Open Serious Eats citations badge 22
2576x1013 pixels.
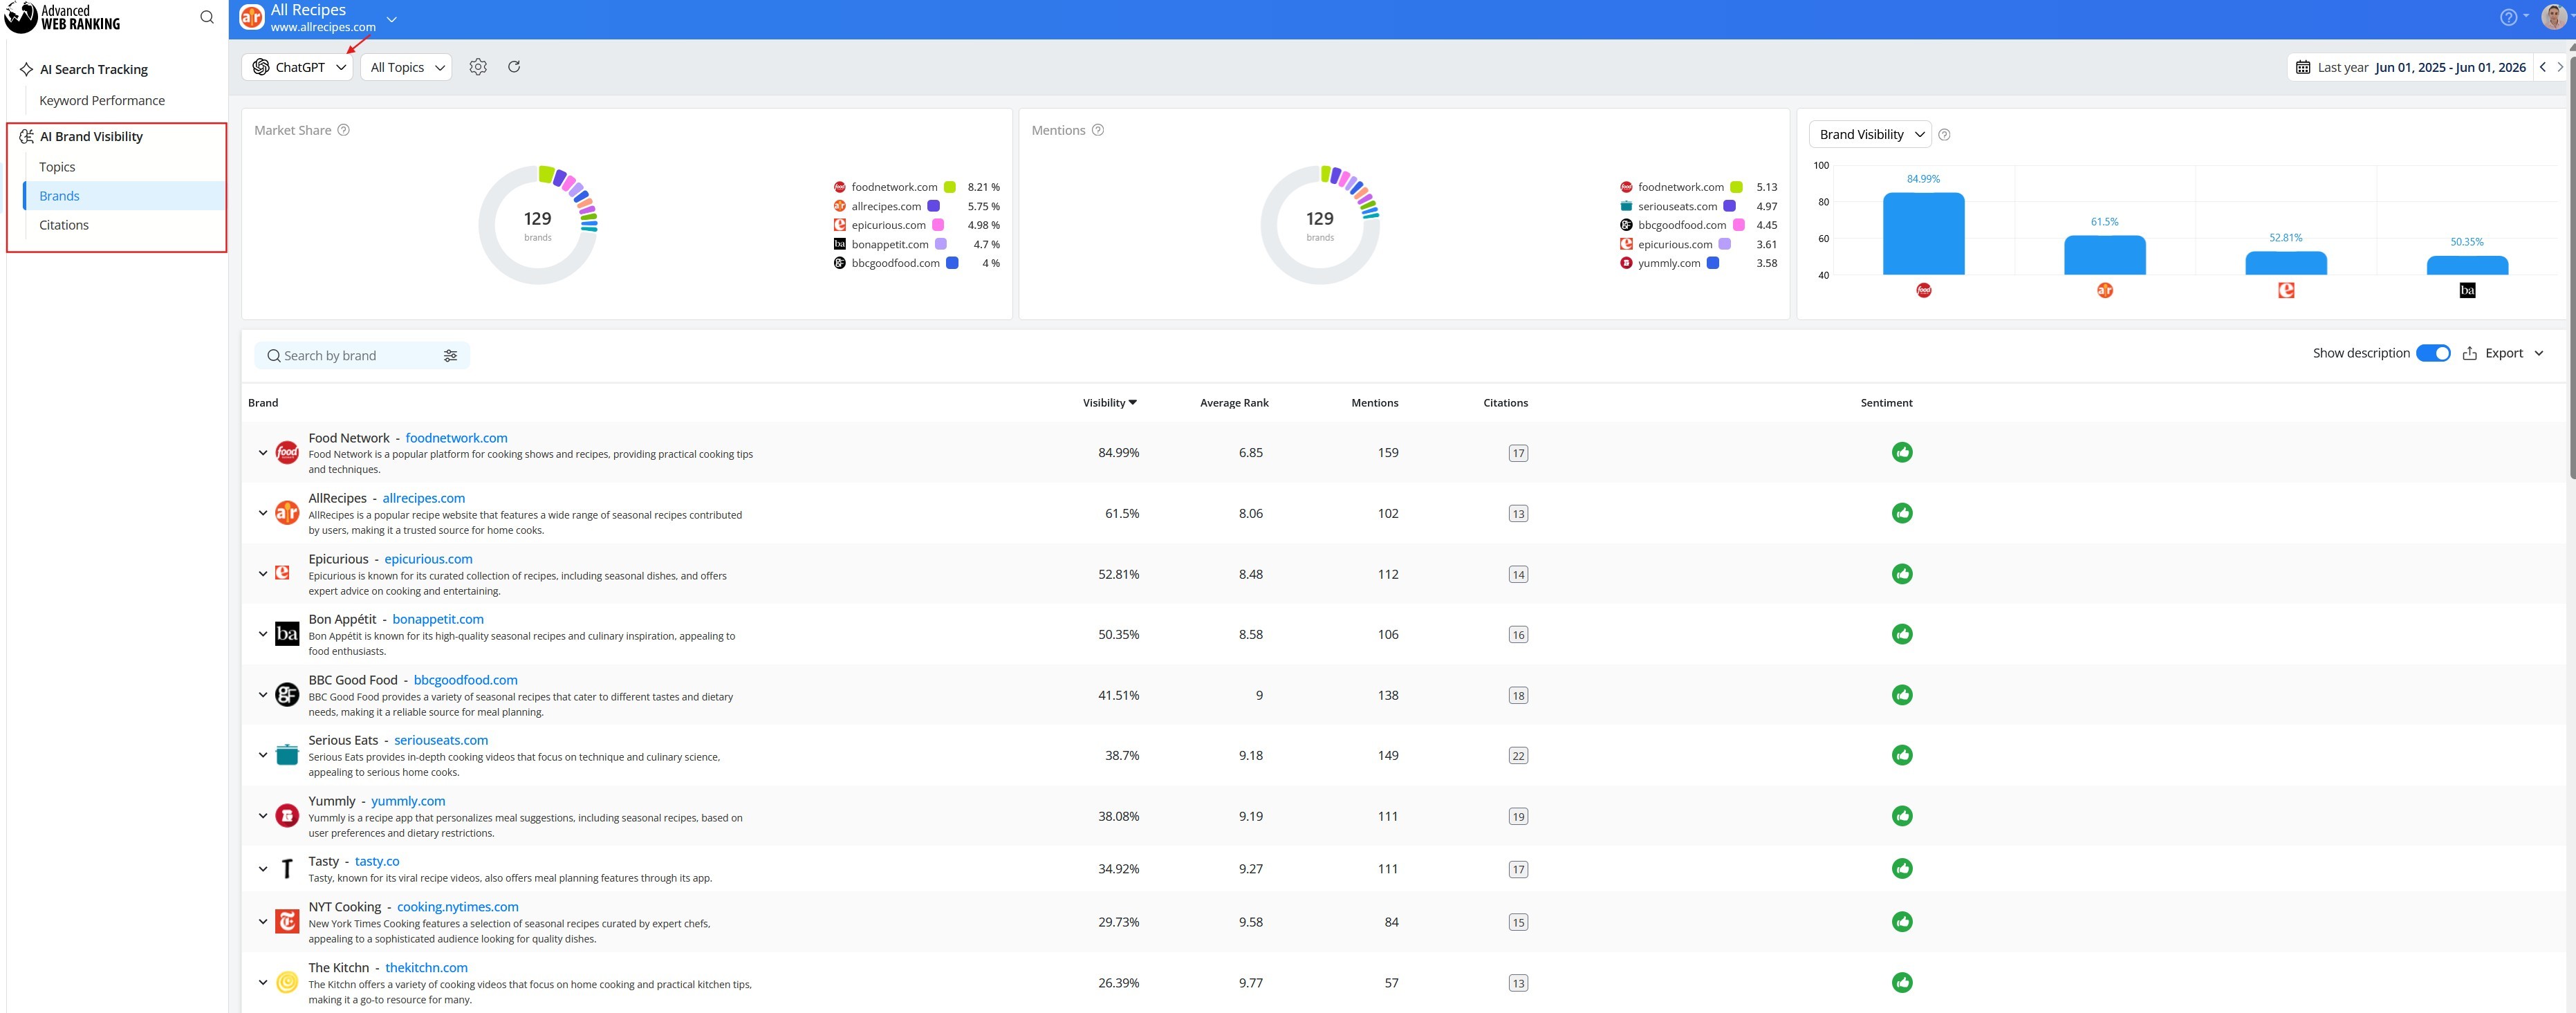point(1518,756)
